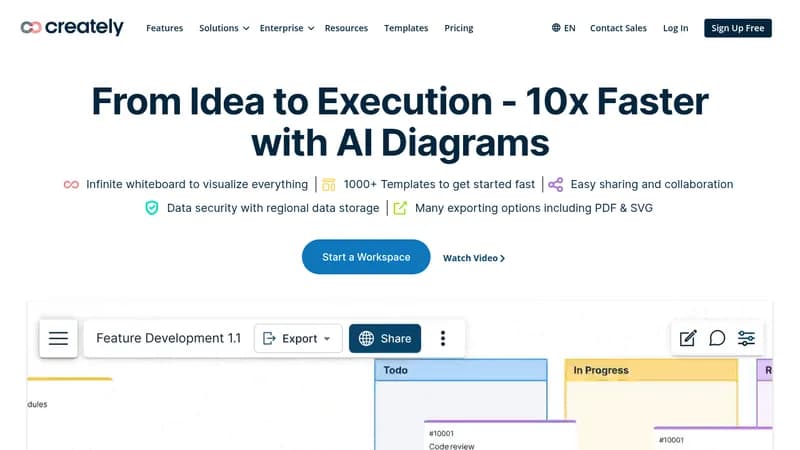Viewport: 800px width, 450px height.
Task: Expand the Enterprise dropdown
Action: click(287, 28)
